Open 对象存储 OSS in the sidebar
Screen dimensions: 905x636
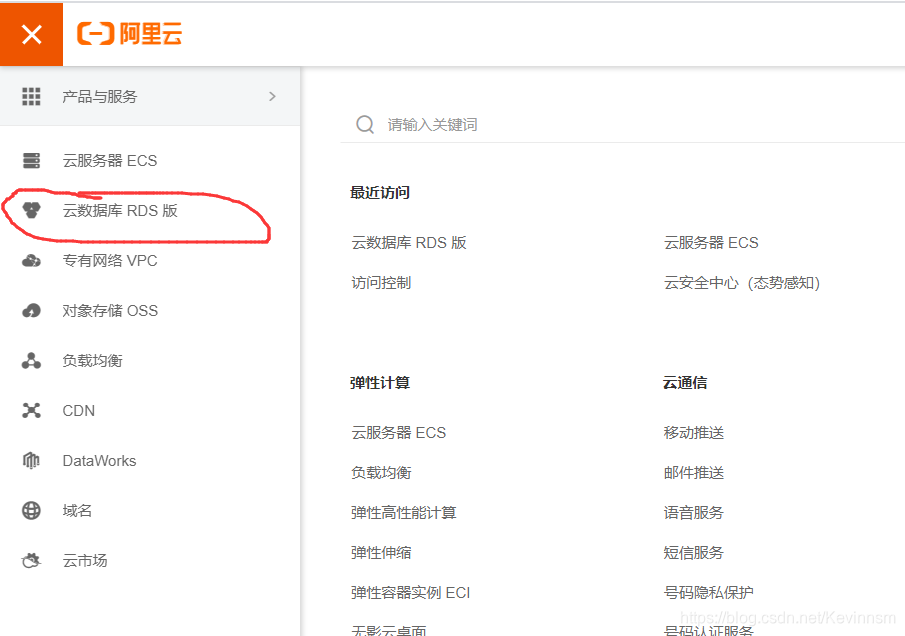click(x=110, y=311)
